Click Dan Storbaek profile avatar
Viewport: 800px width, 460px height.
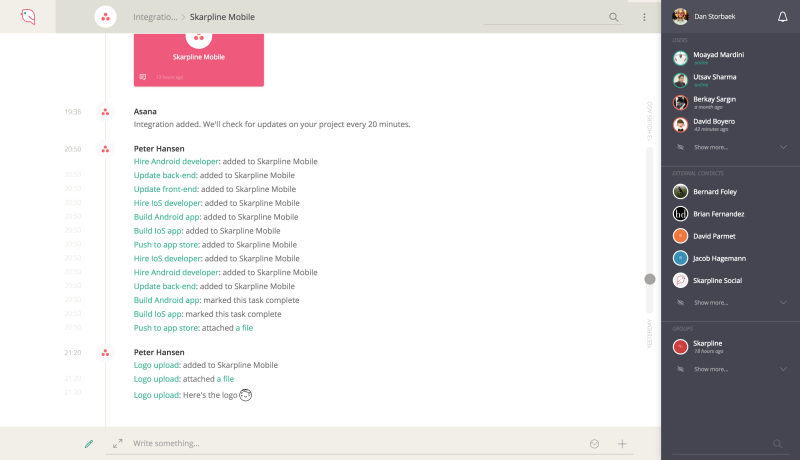coord(680,17)
